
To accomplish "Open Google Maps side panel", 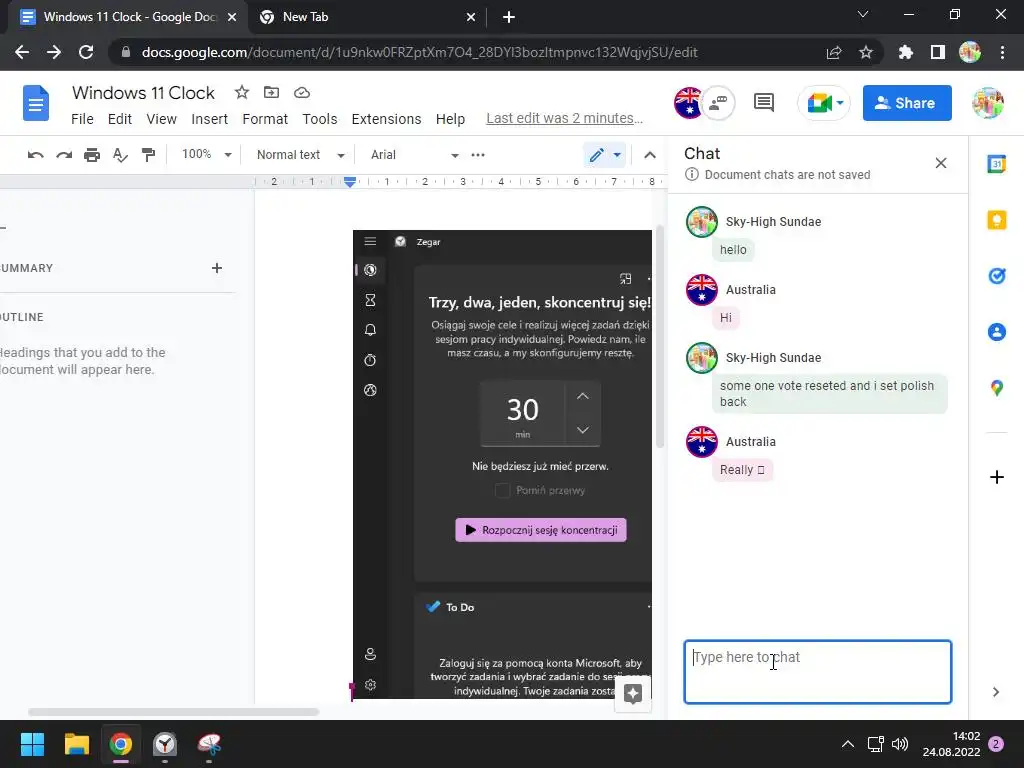I will 997,388.
